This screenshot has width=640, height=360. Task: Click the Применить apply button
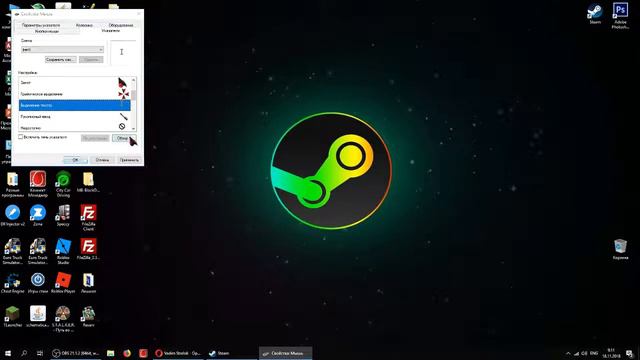point(129,160)
